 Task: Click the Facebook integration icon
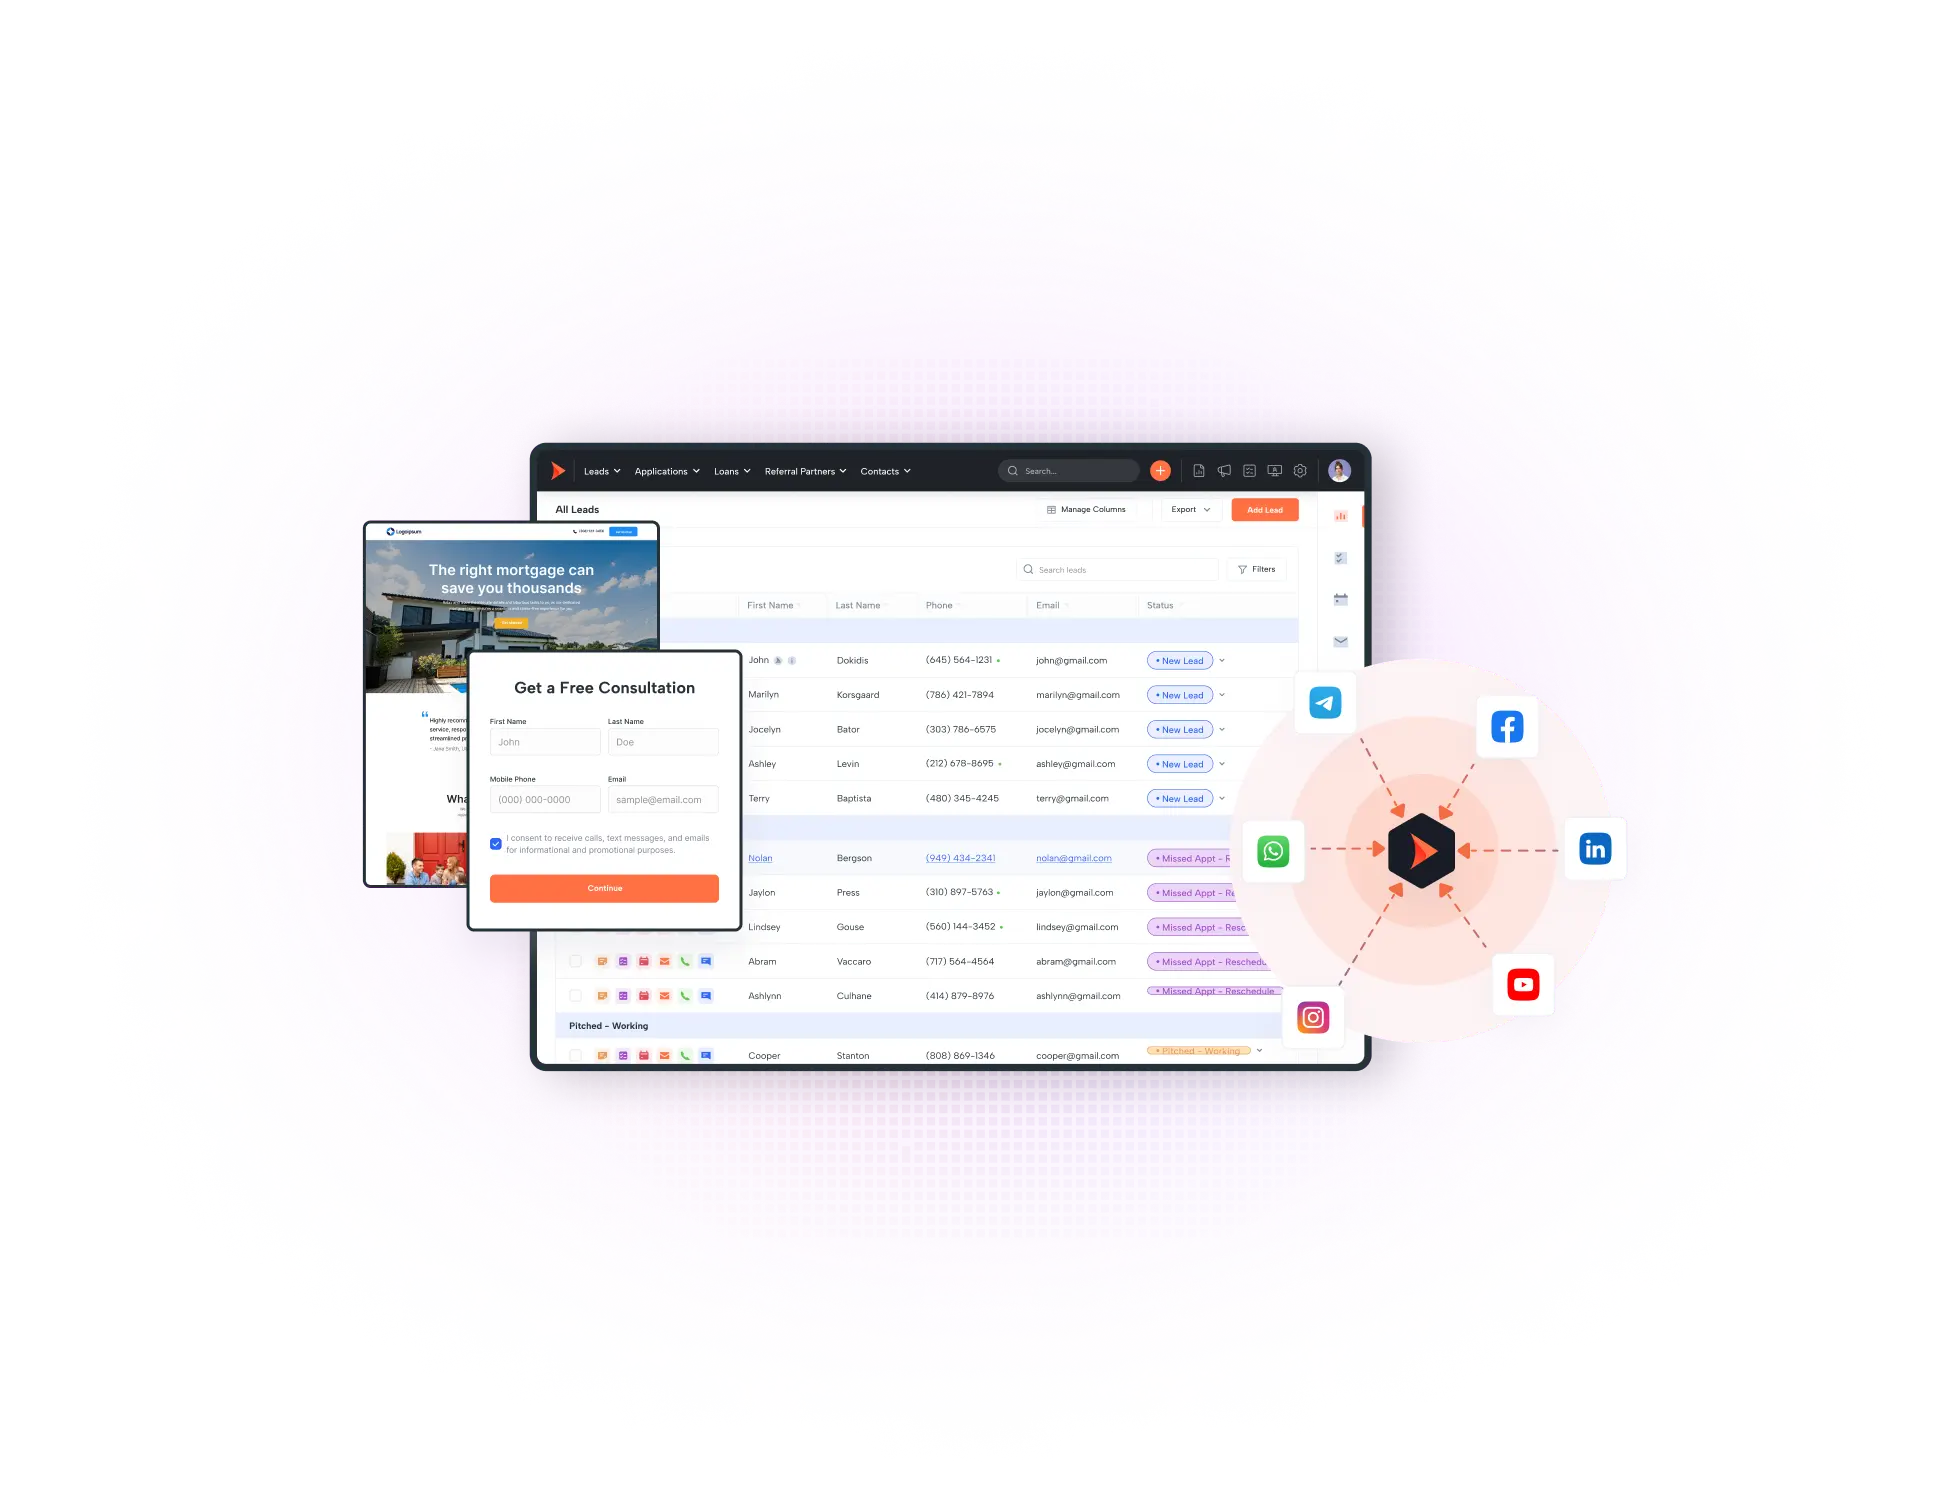tap(1507, 728)
